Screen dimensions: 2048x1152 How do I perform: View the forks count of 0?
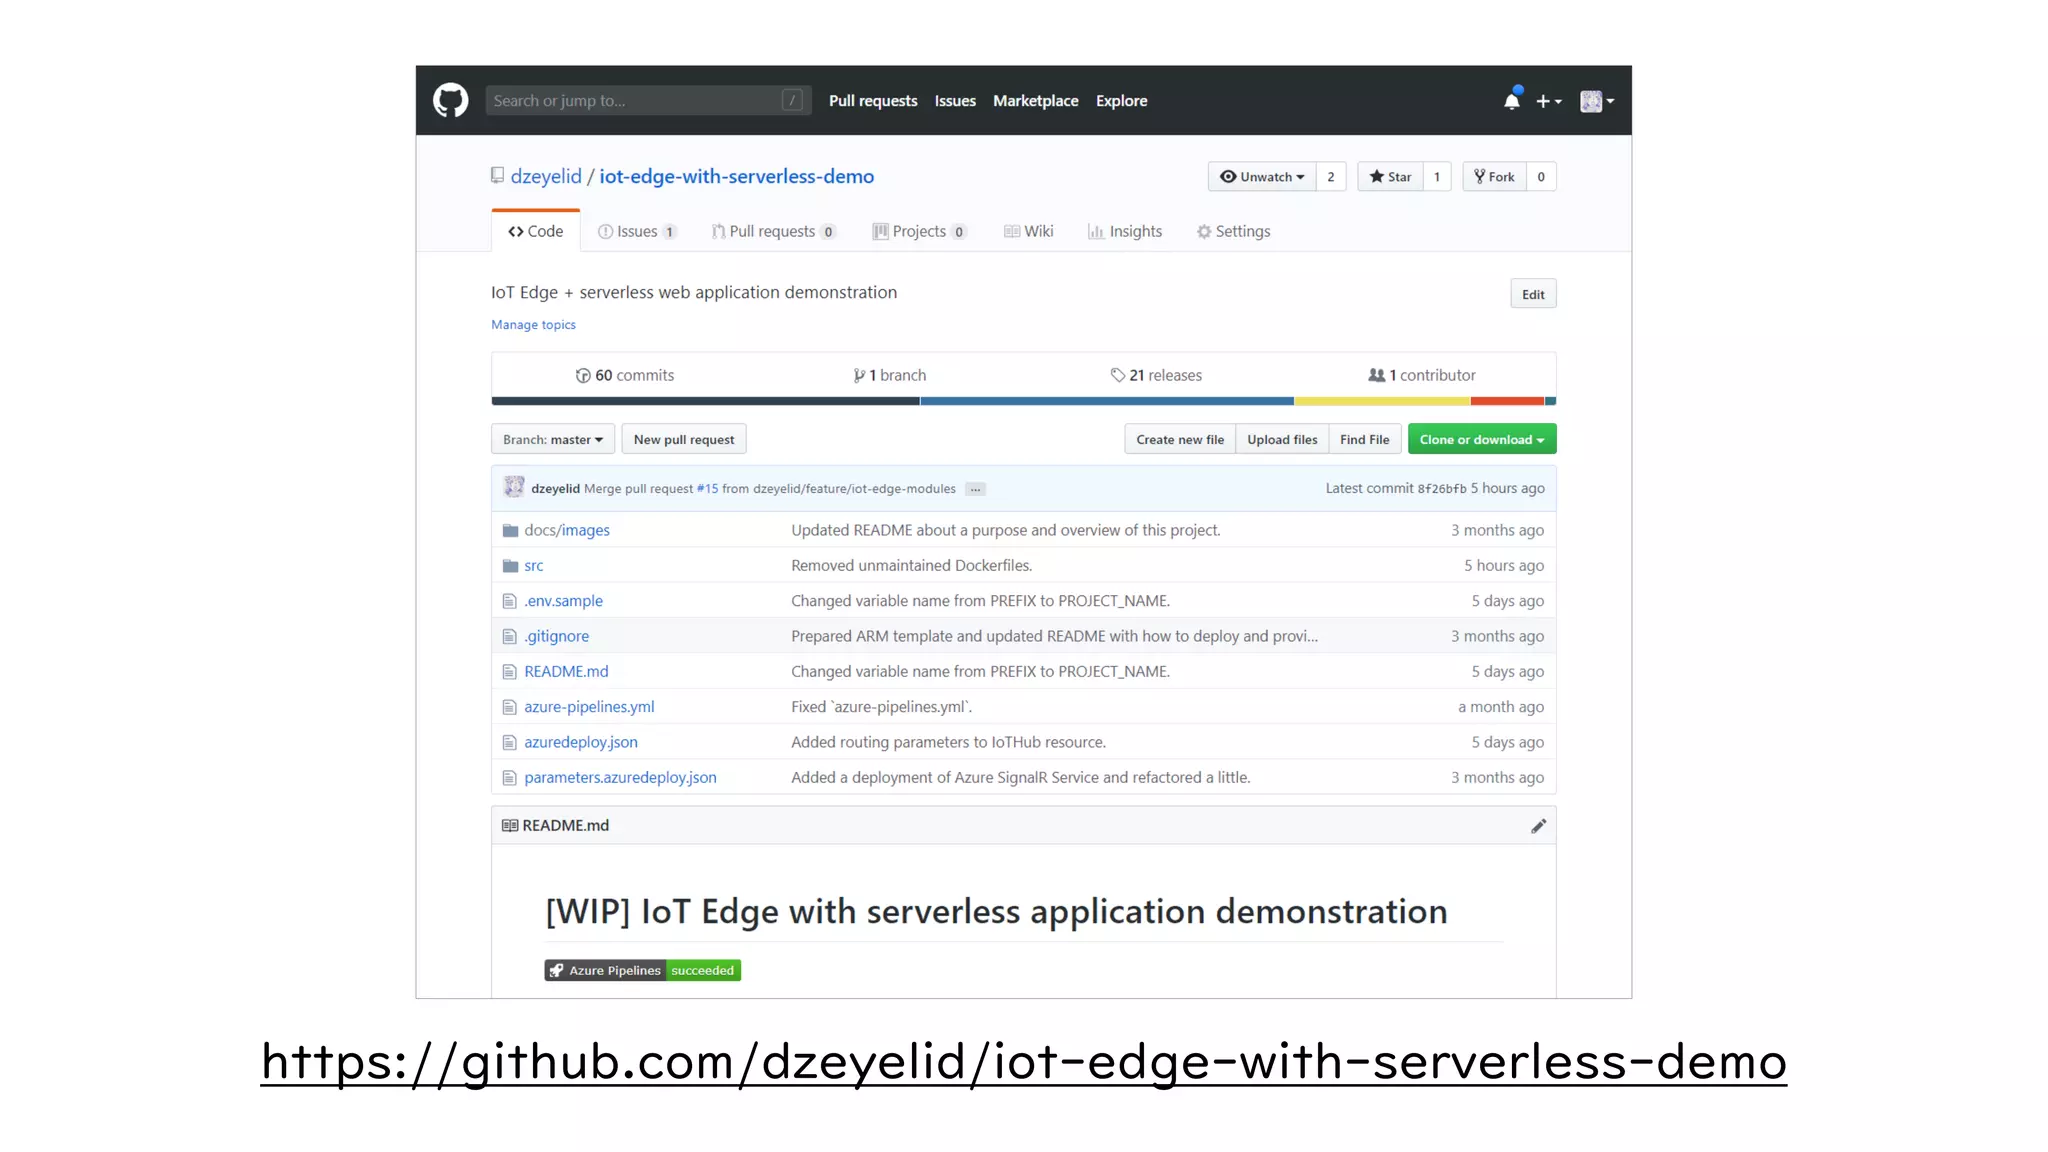[x=1541, y=177]
